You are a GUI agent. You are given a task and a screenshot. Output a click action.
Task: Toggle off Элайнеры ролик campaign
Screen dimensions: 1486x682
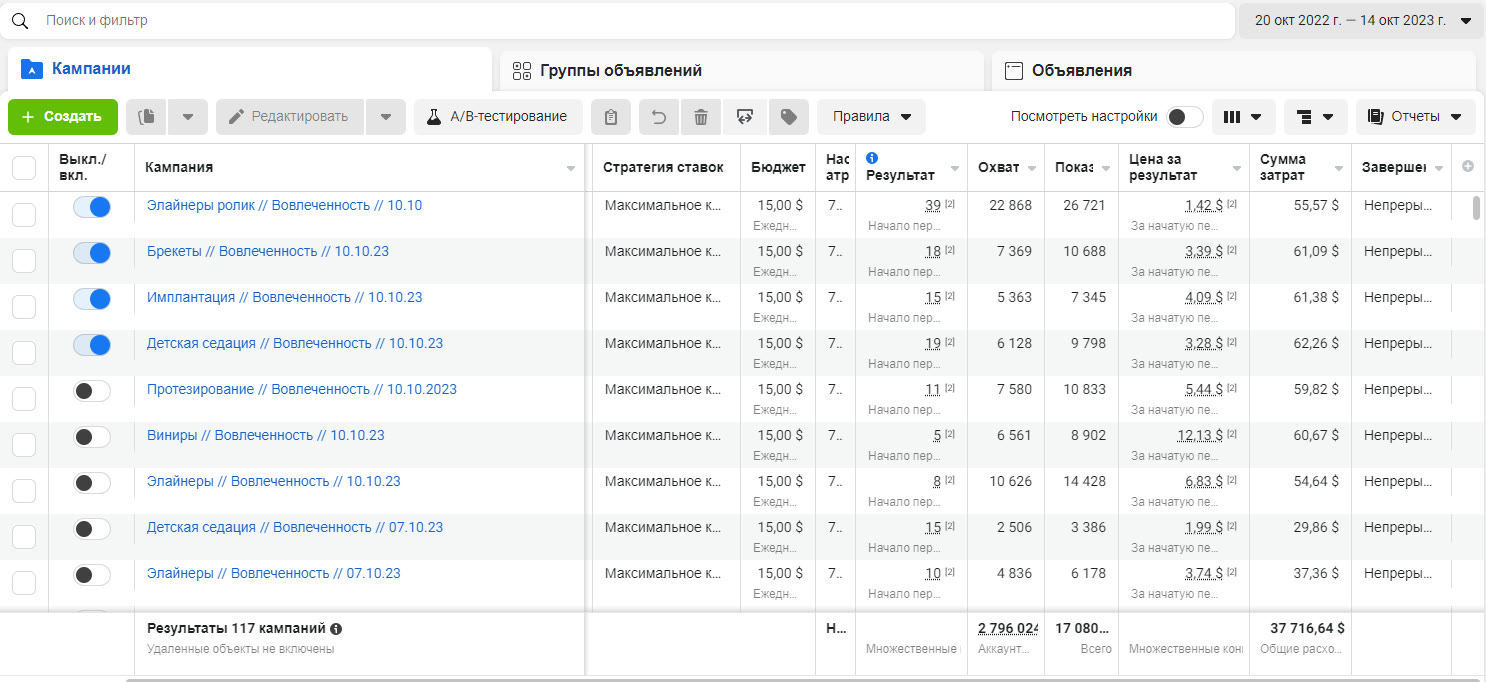[92, 207]
